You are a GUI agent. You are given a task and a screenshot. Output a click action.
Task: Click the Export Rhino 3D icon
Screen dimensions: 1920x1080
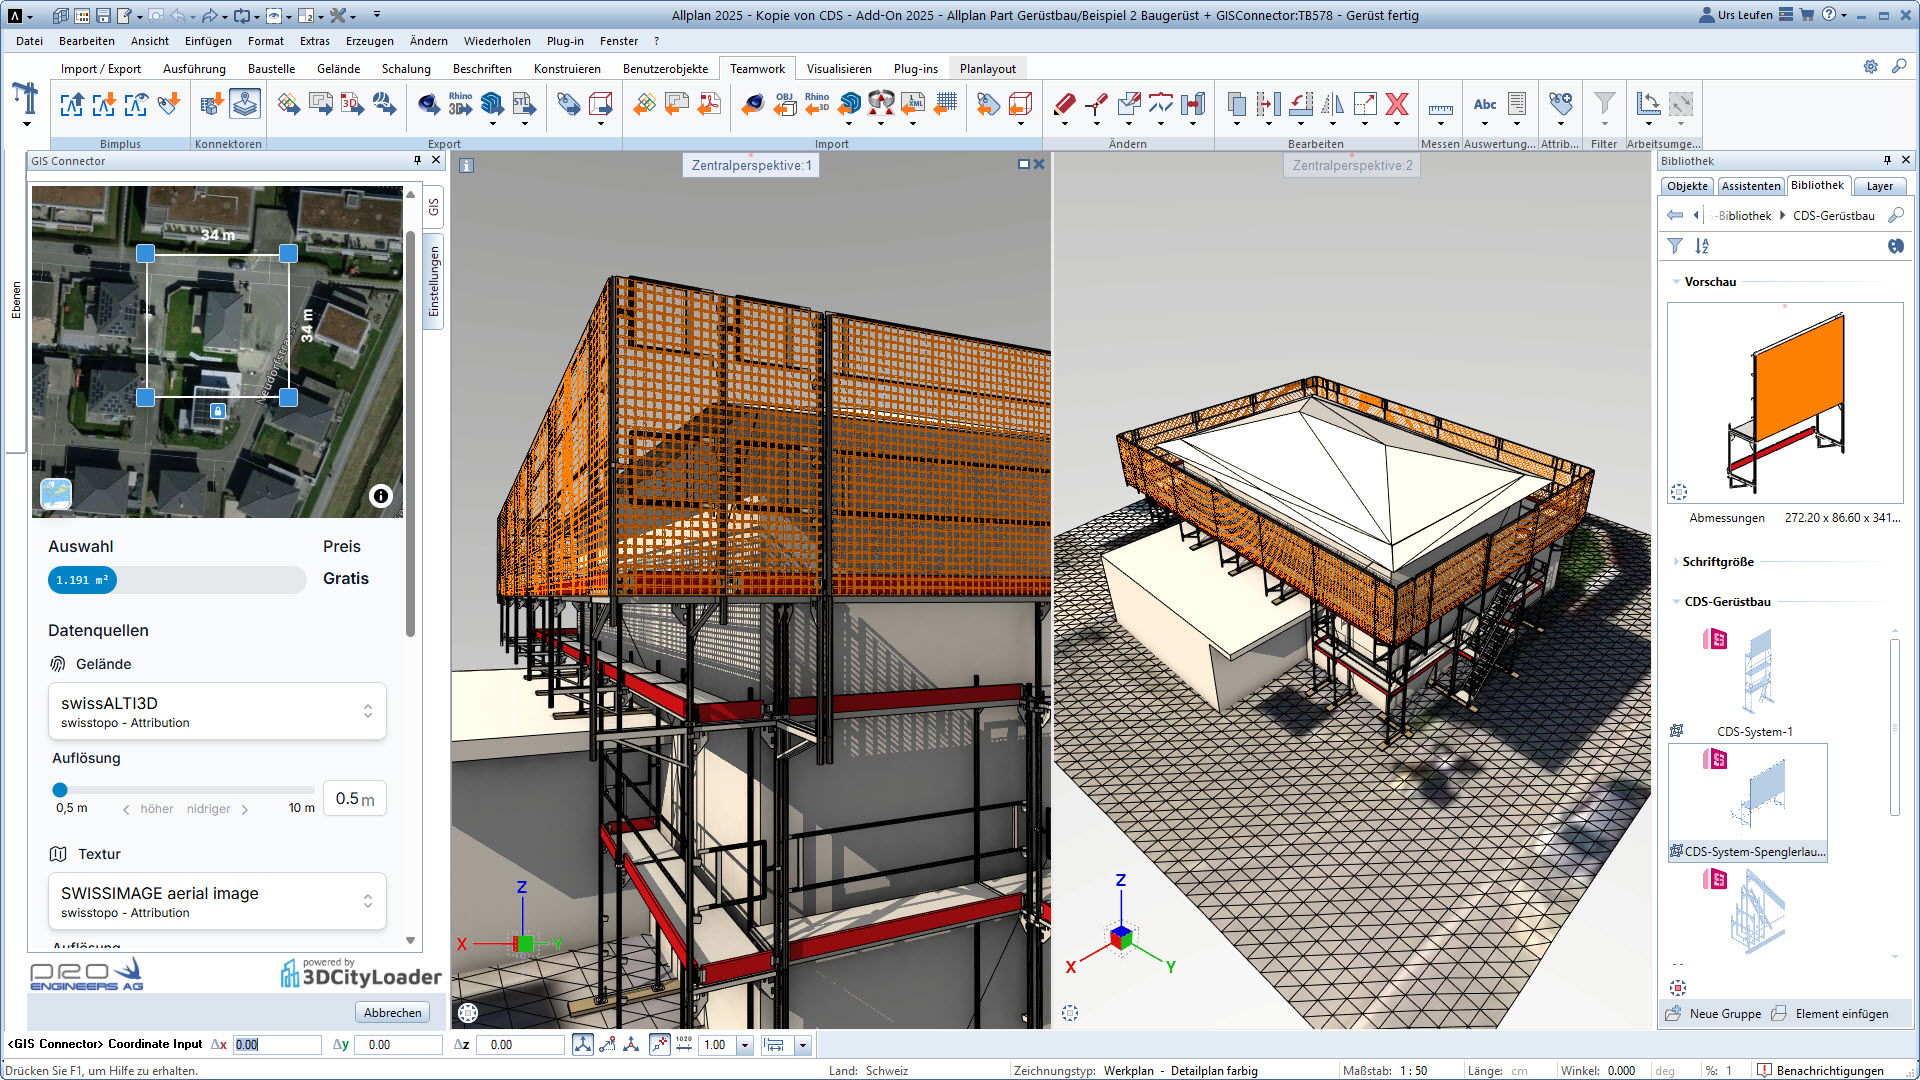point(460,103)
